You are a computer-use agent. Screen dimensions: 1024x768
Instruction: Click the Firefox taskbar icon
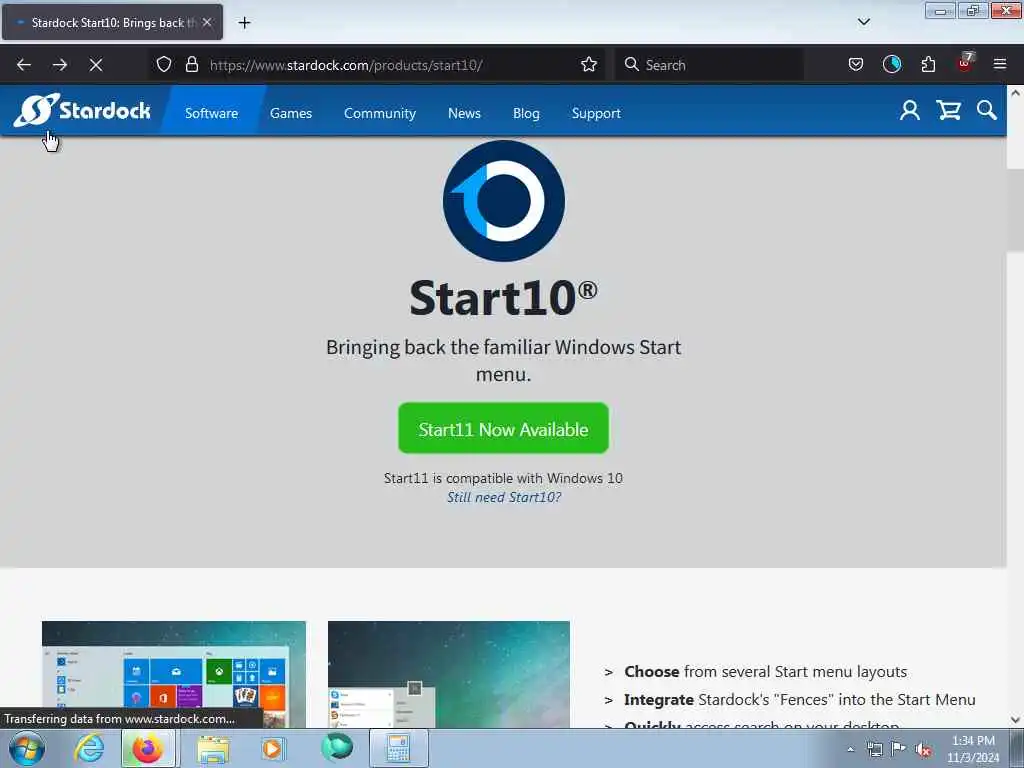(148, 748)
